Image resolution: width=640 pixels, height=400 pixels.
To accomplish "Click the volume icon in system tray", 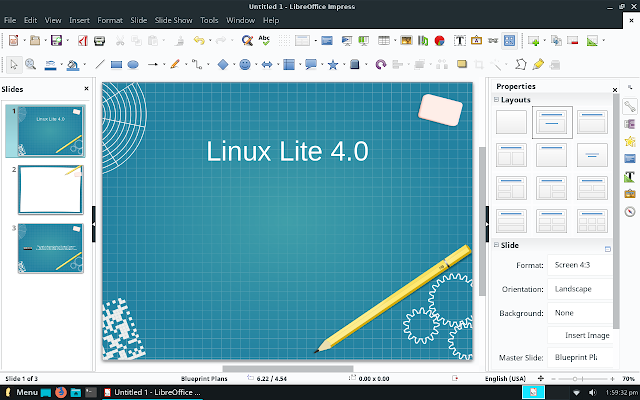I will pyautogui.click(x=593, y=393).
